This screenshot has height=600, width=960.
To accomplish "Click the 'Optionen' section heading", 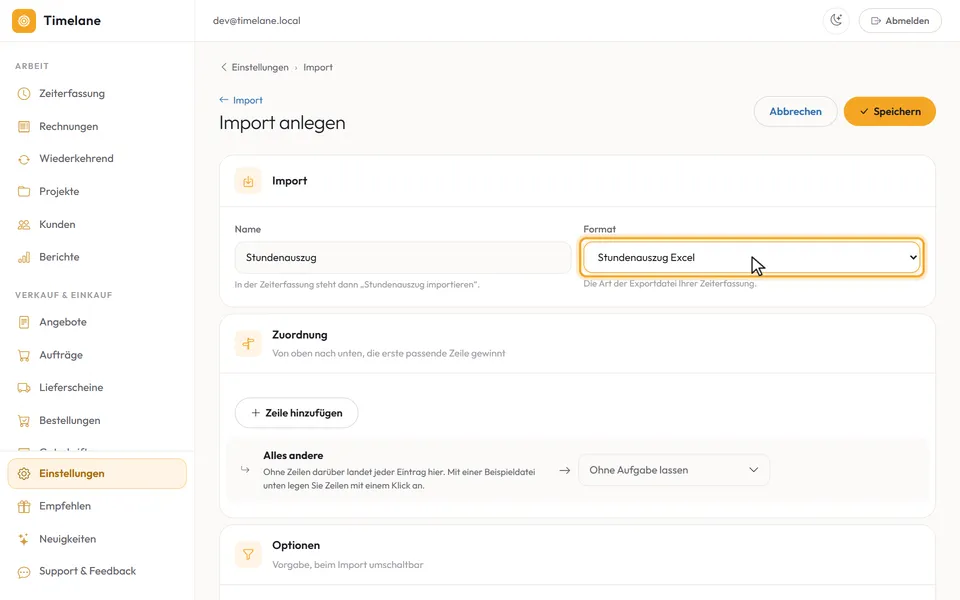I will (296, 546).
